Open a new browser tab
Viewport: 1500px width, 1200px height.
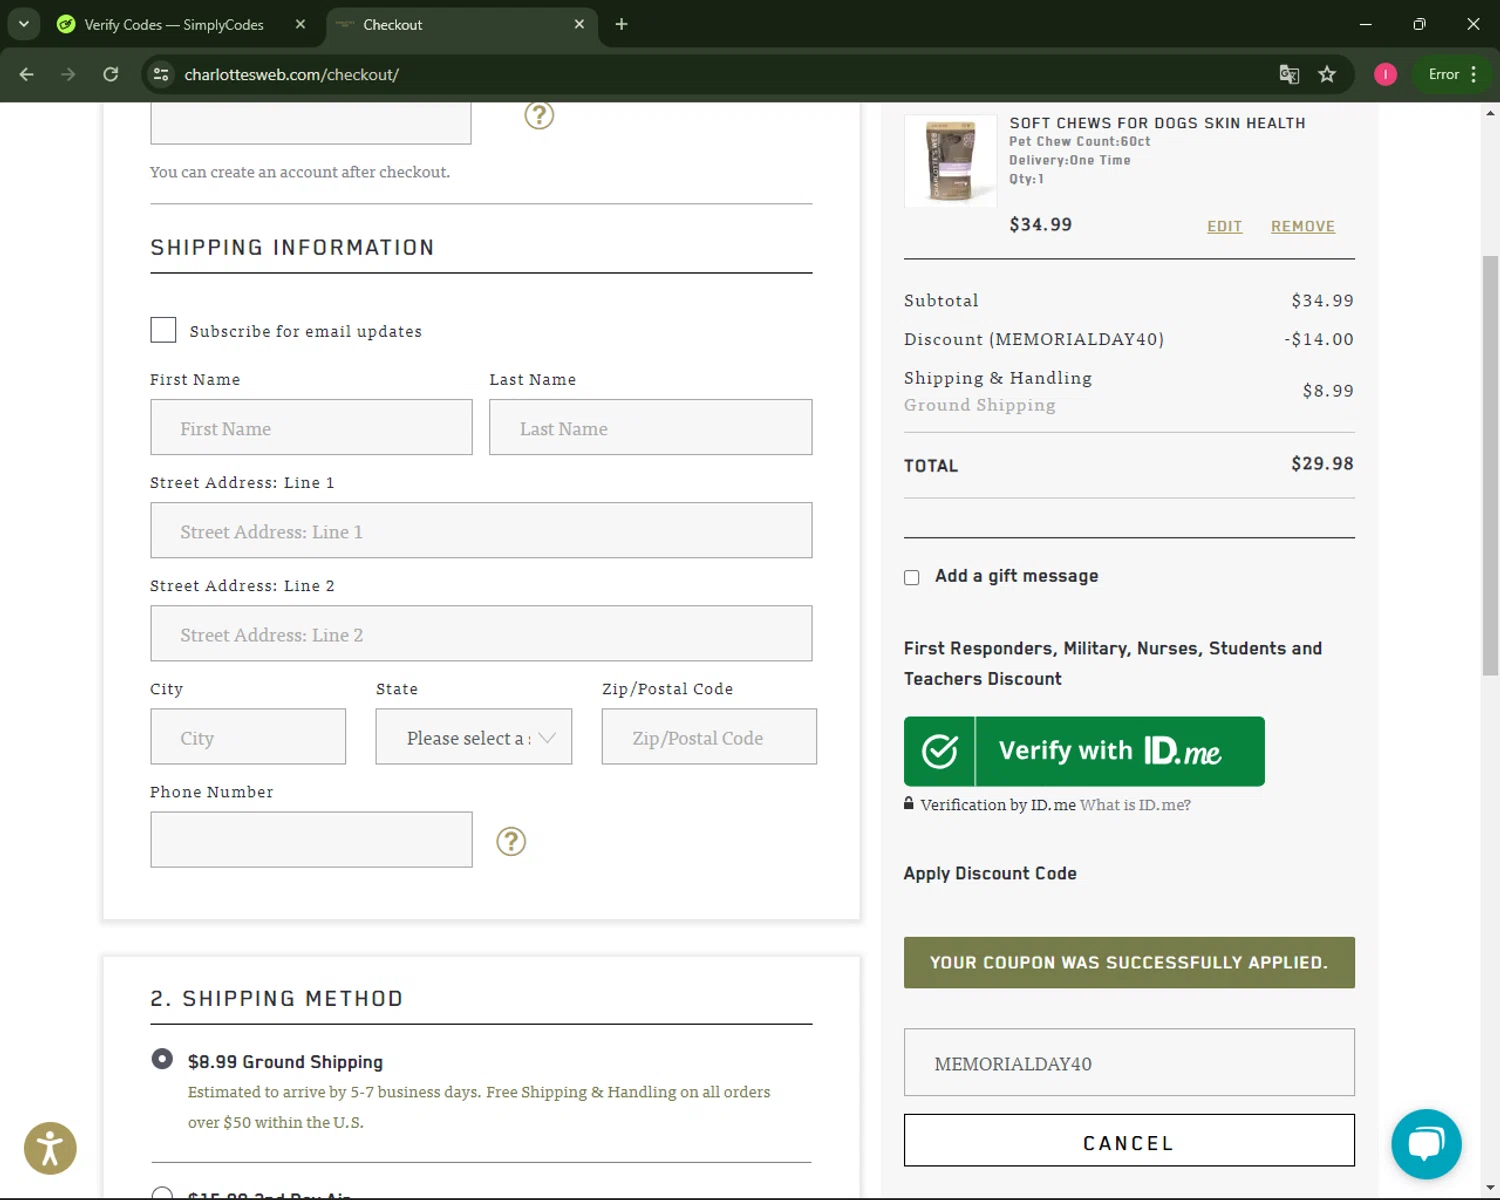point(621,24)
